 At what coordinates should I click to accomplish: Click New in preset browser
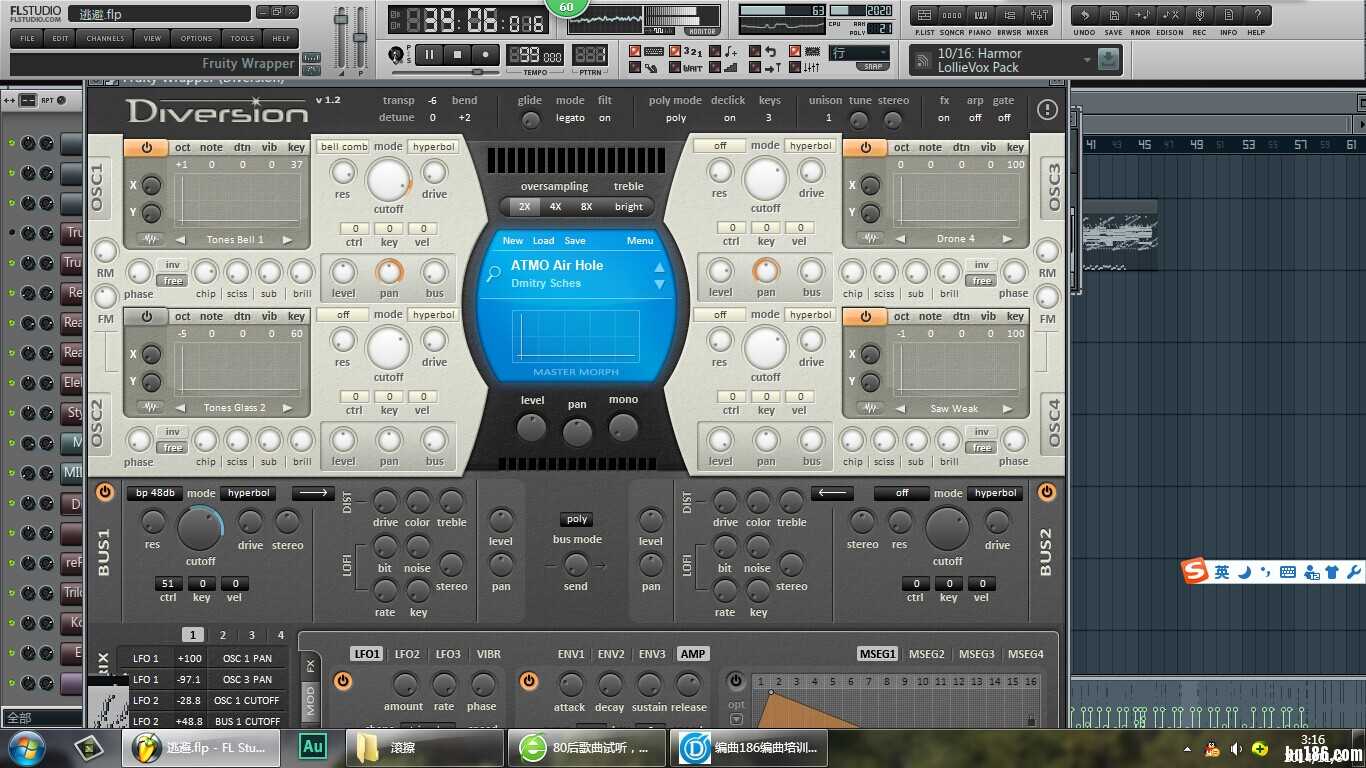tap(513, 240)
